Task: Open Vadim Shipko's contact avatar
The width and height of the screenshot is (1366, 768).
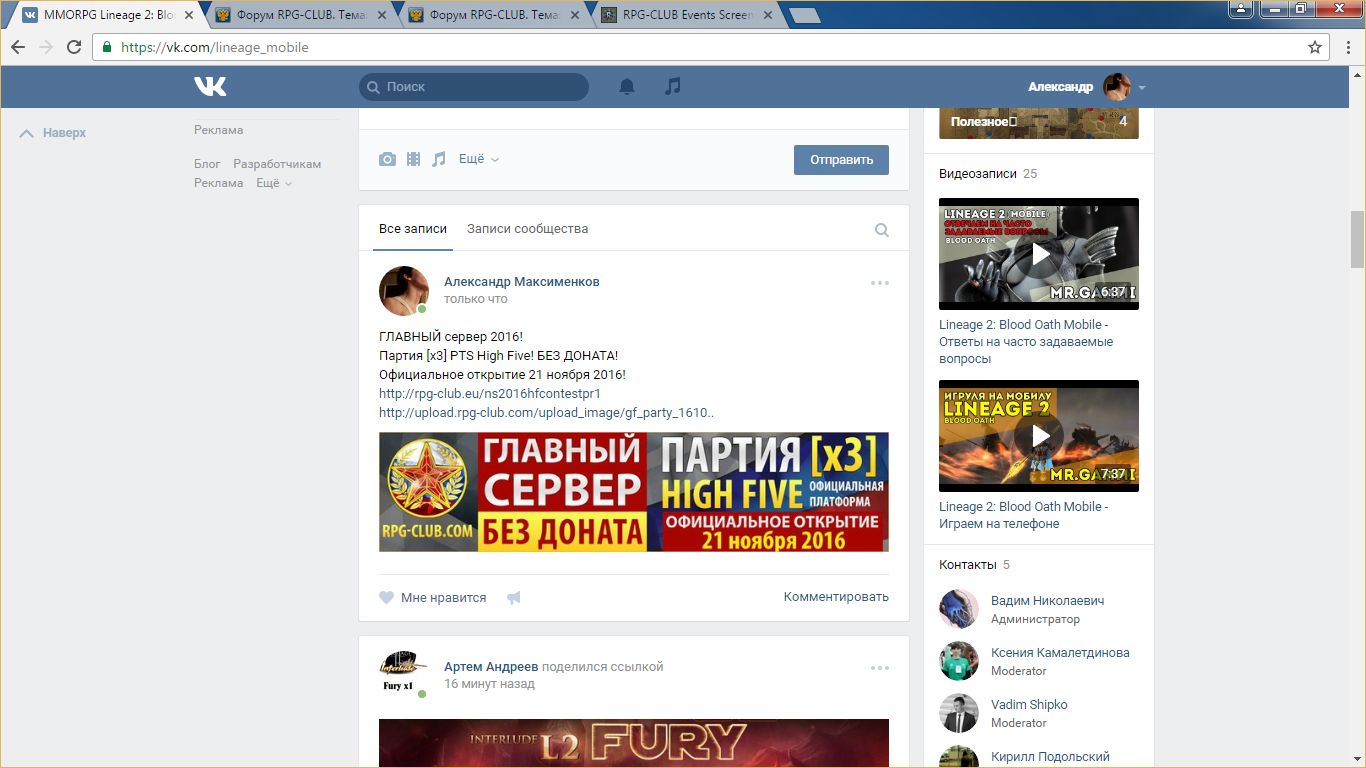Action: pos(959,713)
